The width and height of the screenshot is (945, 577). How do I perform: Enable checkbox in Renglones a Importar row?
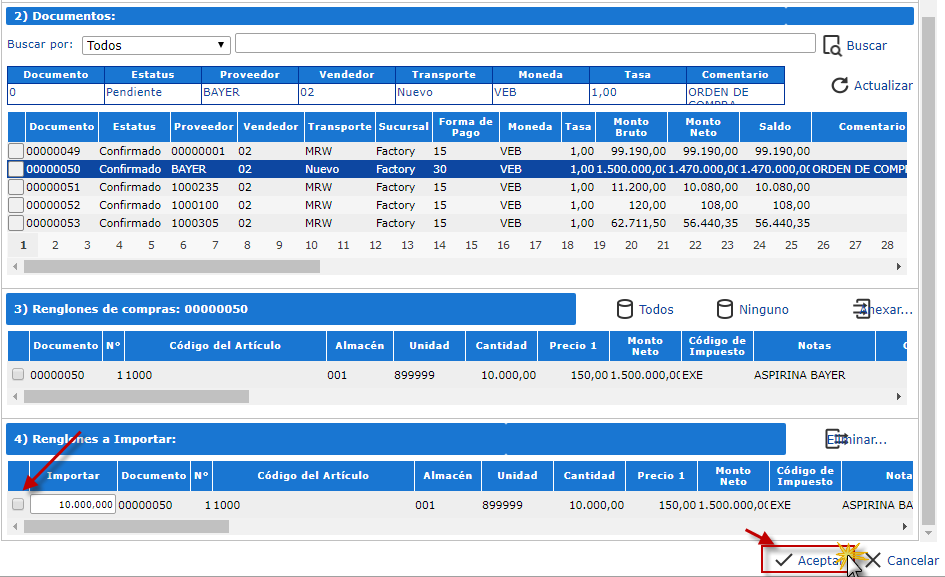coord(18,505)
